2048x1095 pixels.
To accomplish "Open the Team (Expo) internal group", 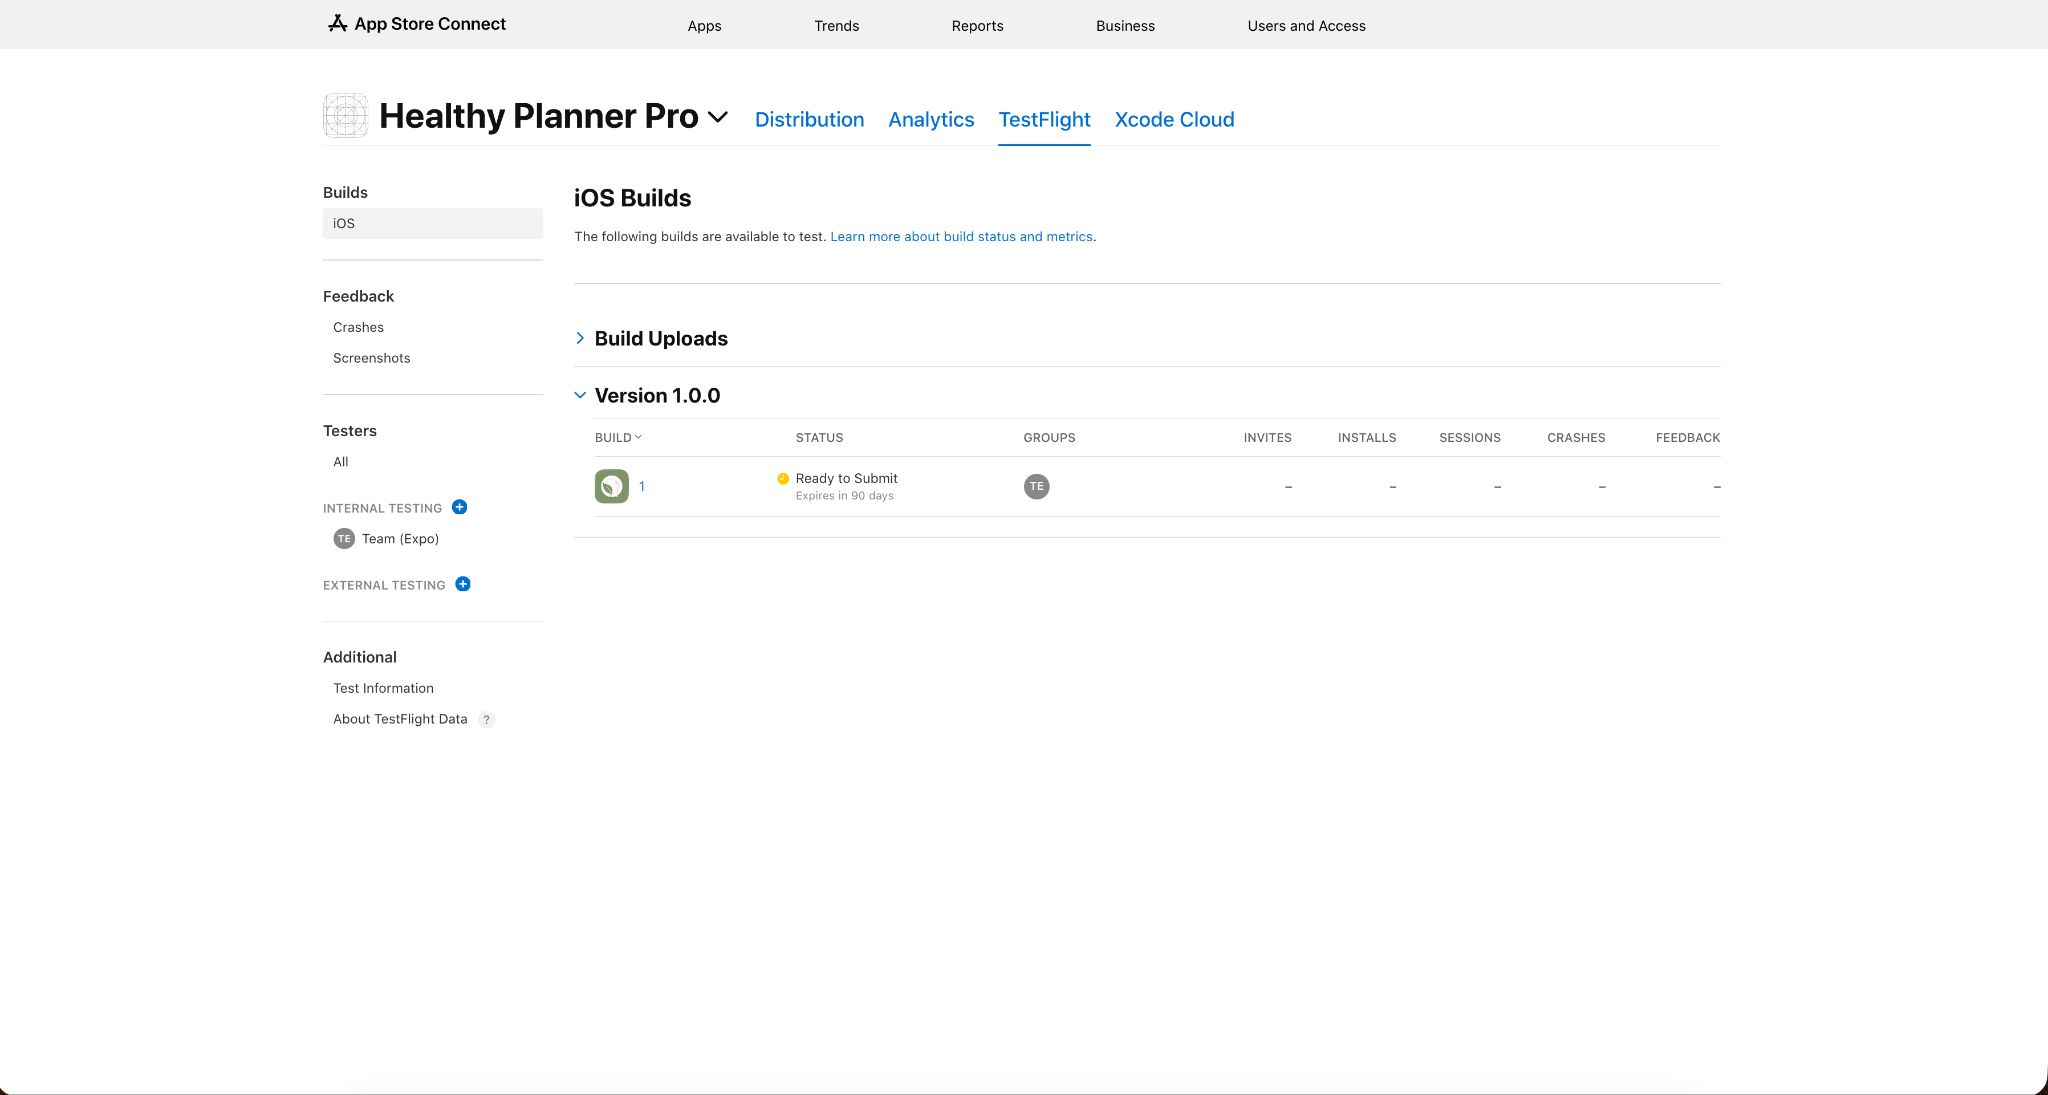I will [x=400, y=538].
